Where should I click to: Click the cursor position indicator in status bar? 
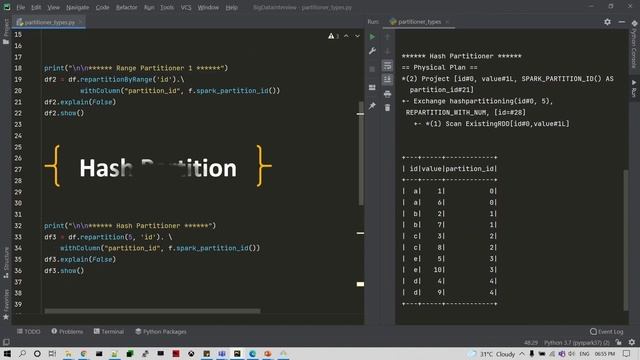click(531, 342)
